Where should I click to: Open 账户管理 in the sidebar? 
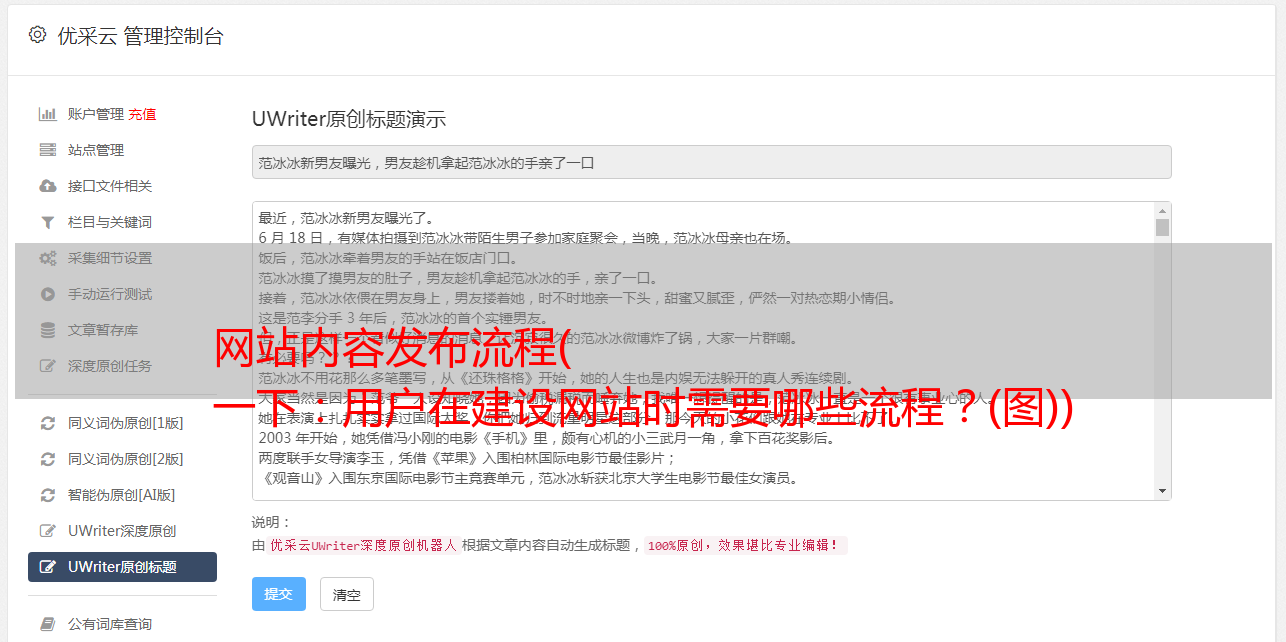click(x=96, y=114)
